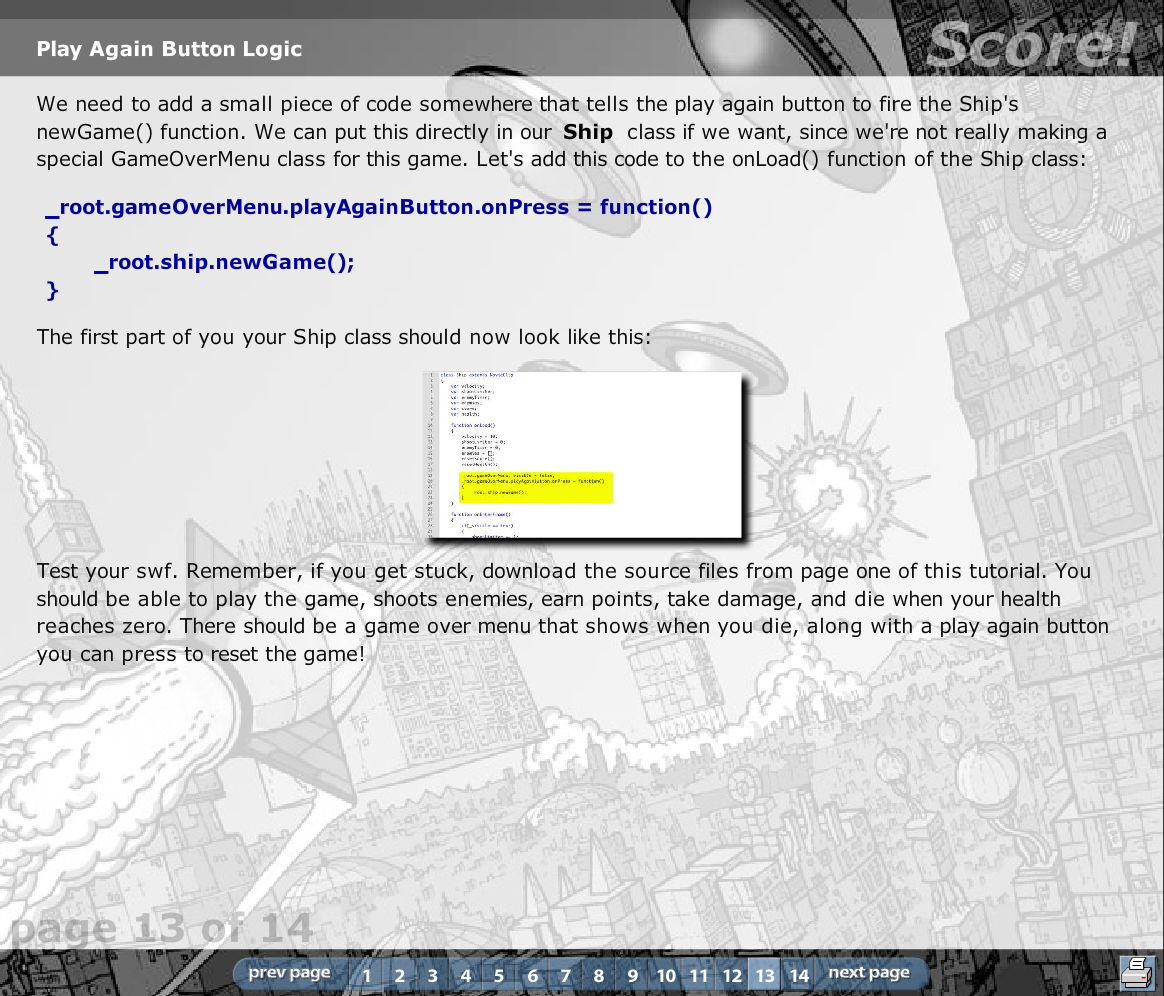Click the printer icon
The width and height of the screenshot is (1164, 996).
click(x=1137, y=972)
